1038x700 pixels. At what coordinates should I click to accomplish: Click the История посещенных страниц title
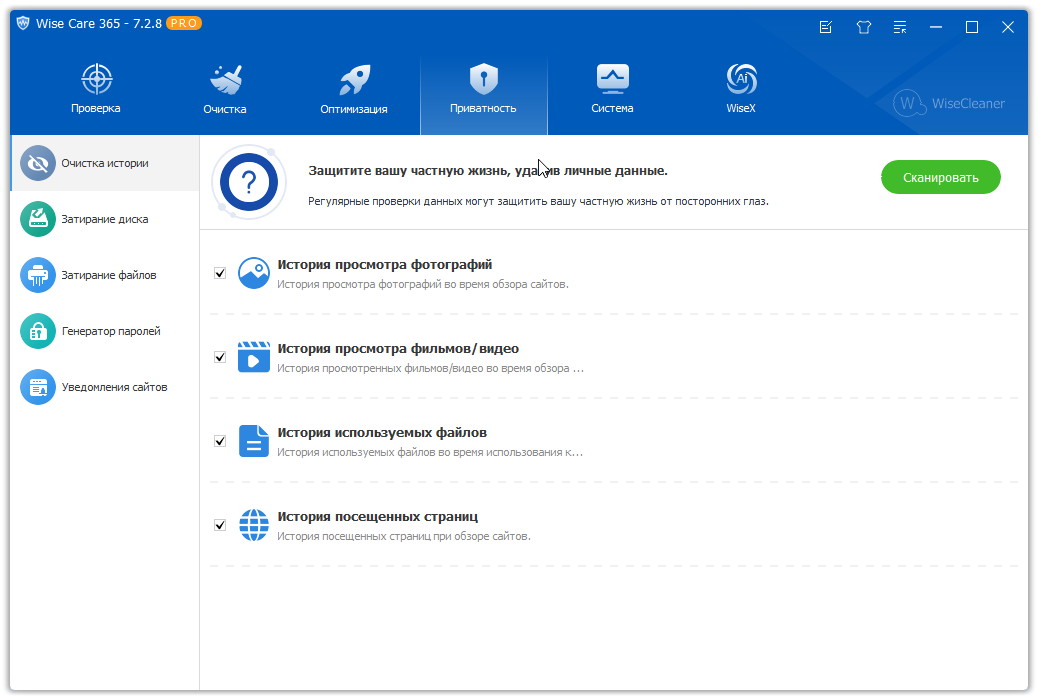tap(377, 517)
